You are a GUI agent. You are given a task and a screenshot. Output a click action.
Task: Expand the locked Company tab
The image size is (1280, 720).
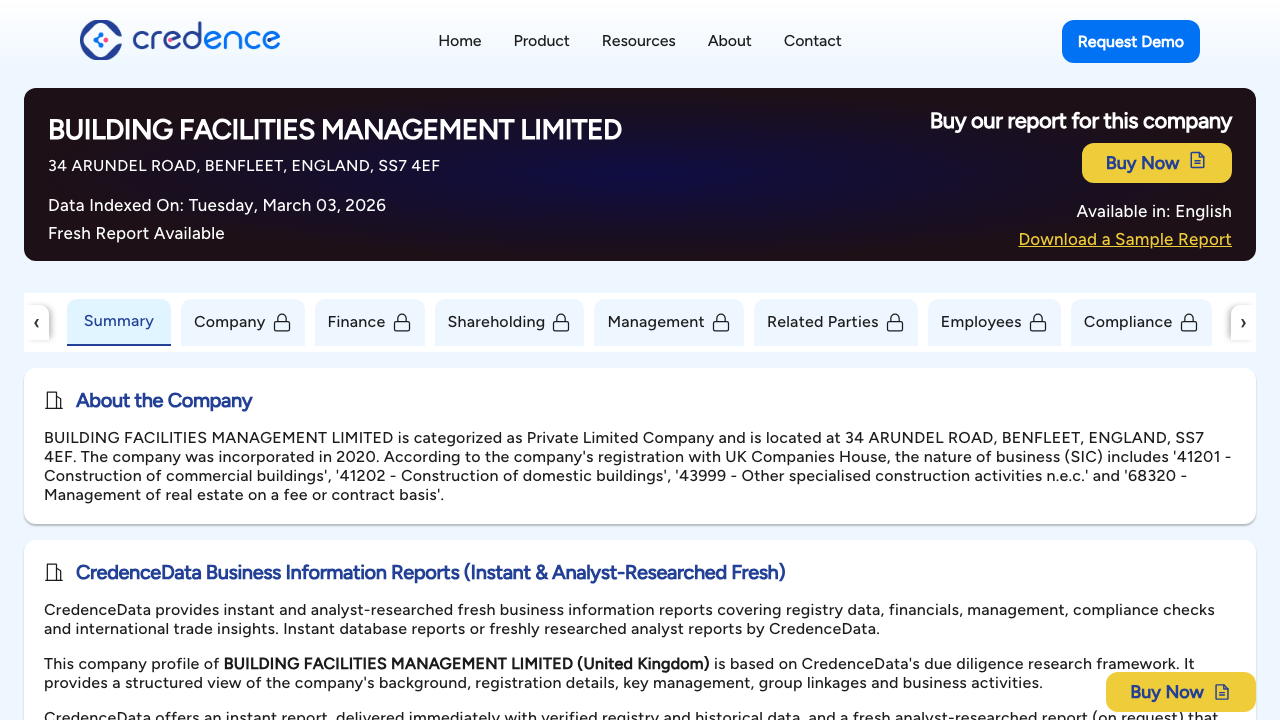(x=242, y=322)
